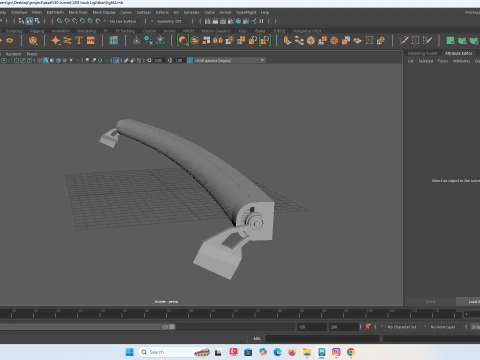Click the first green-bracketed Combine shelf icon
The image size is (480, 360).
tap(183, 41)
